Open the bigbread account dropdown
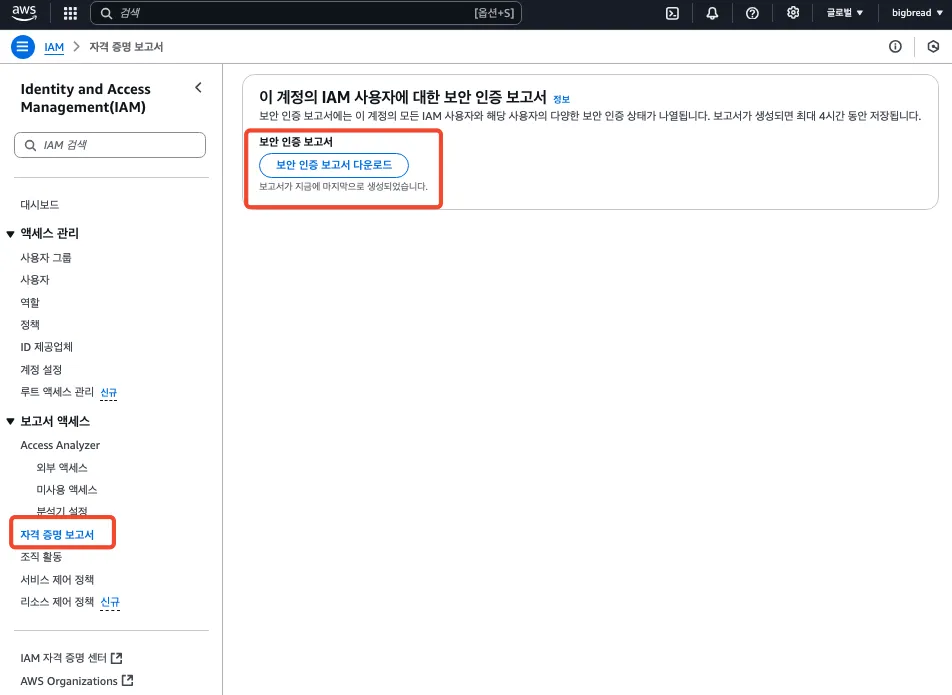 917,13
